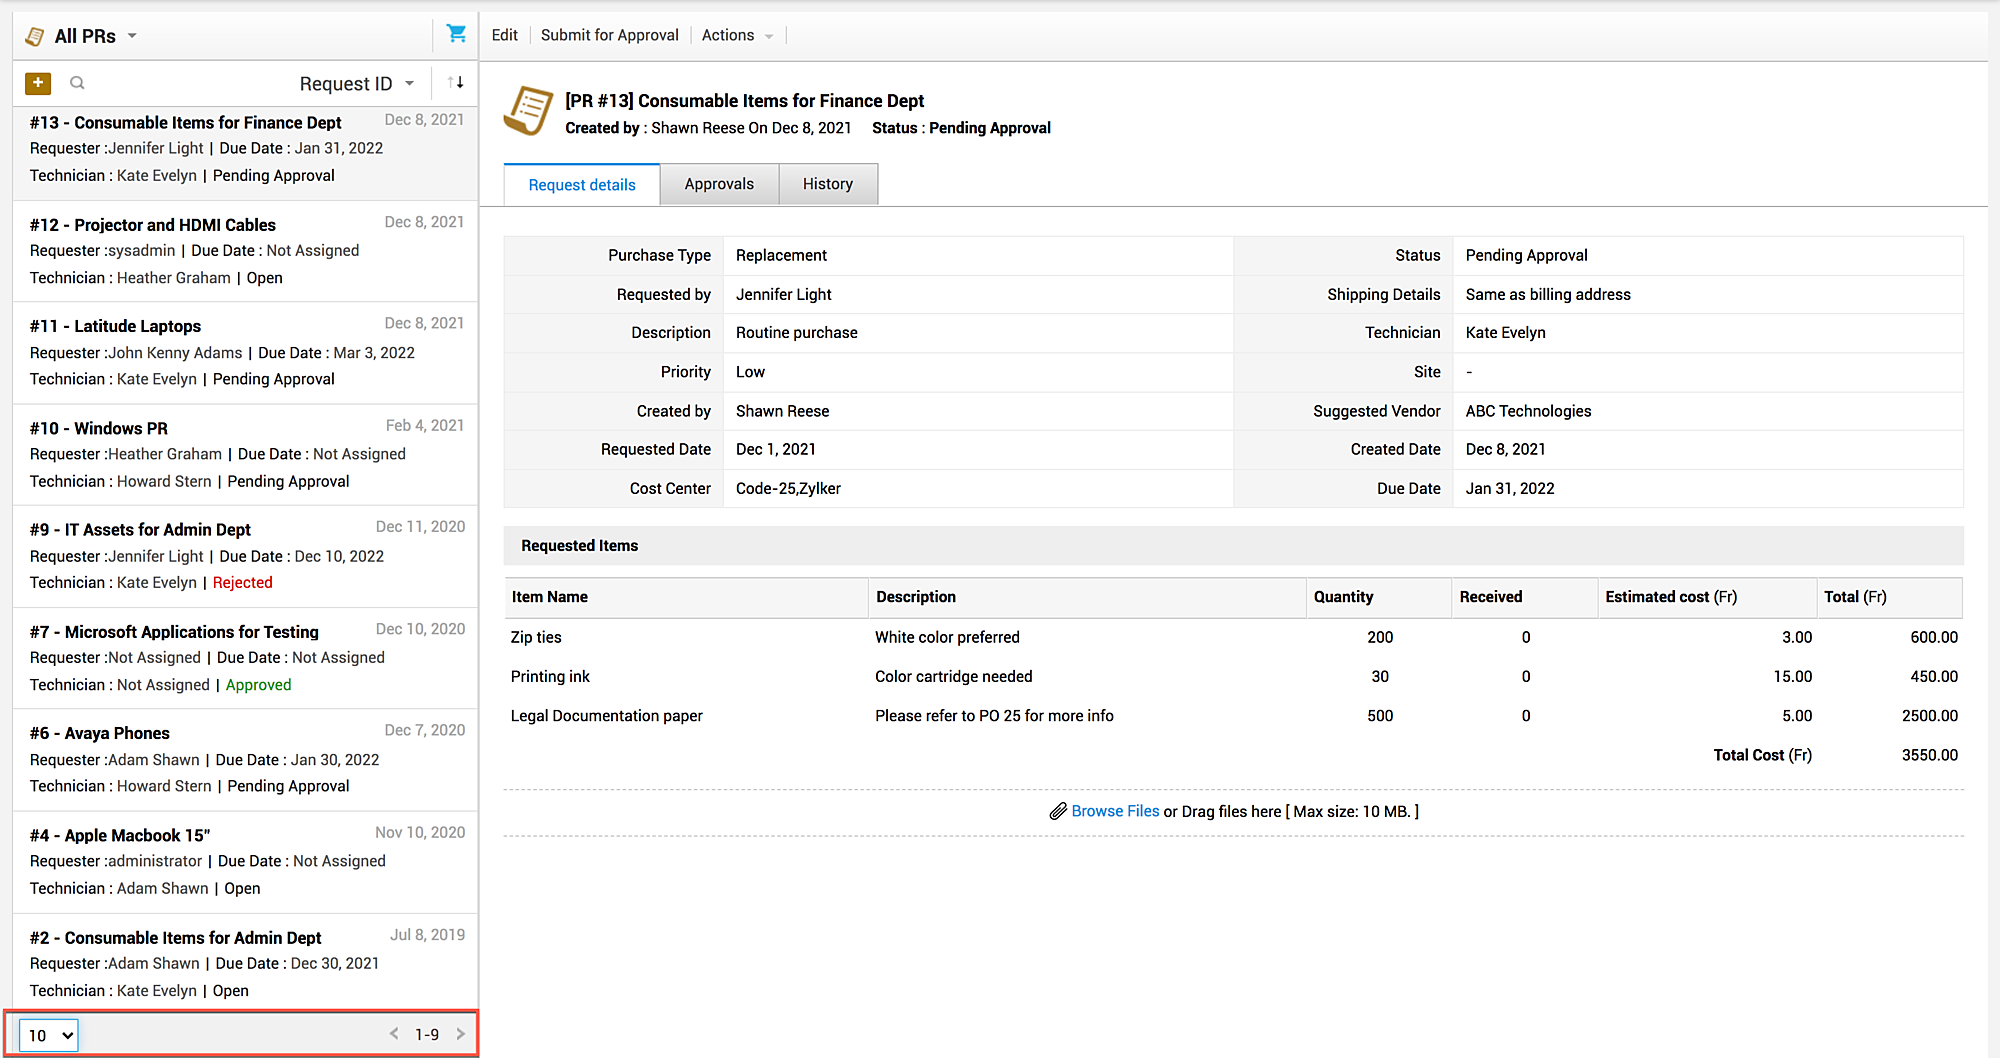Go to the next page arrow
Image resolution: width=2000 pixels, height=1058 pixels.
click(x=461, y=1034)
